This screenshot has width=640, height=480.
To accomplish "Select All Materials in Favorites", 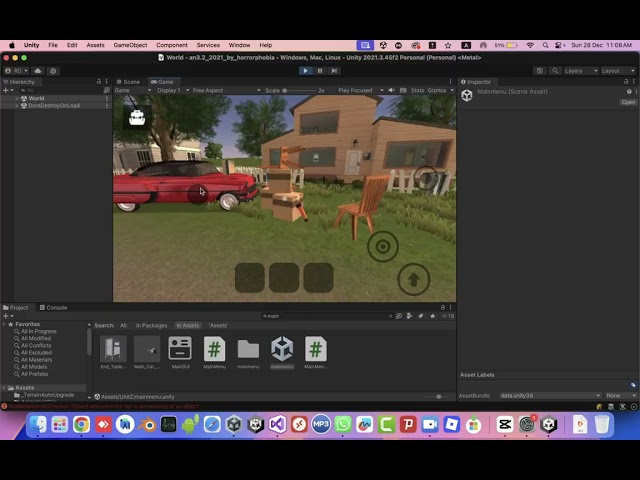I will (36, 360).
